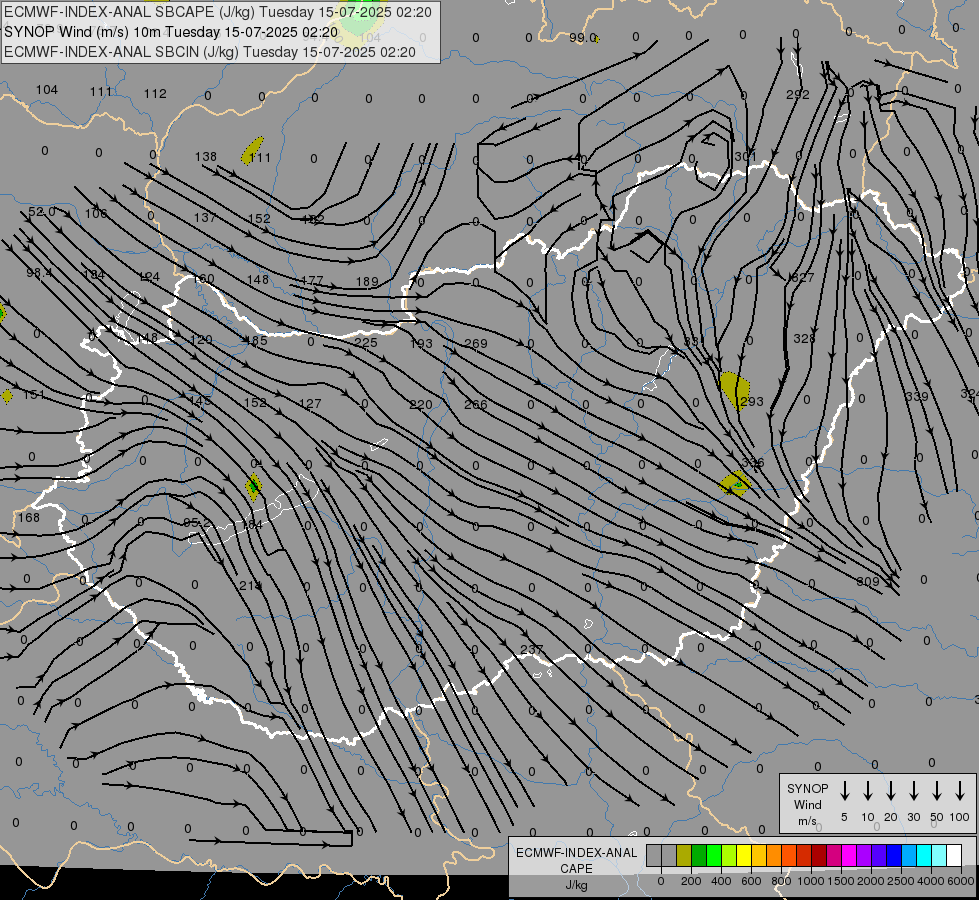
Task: Click the map value 237
Action: pos(531,650)
